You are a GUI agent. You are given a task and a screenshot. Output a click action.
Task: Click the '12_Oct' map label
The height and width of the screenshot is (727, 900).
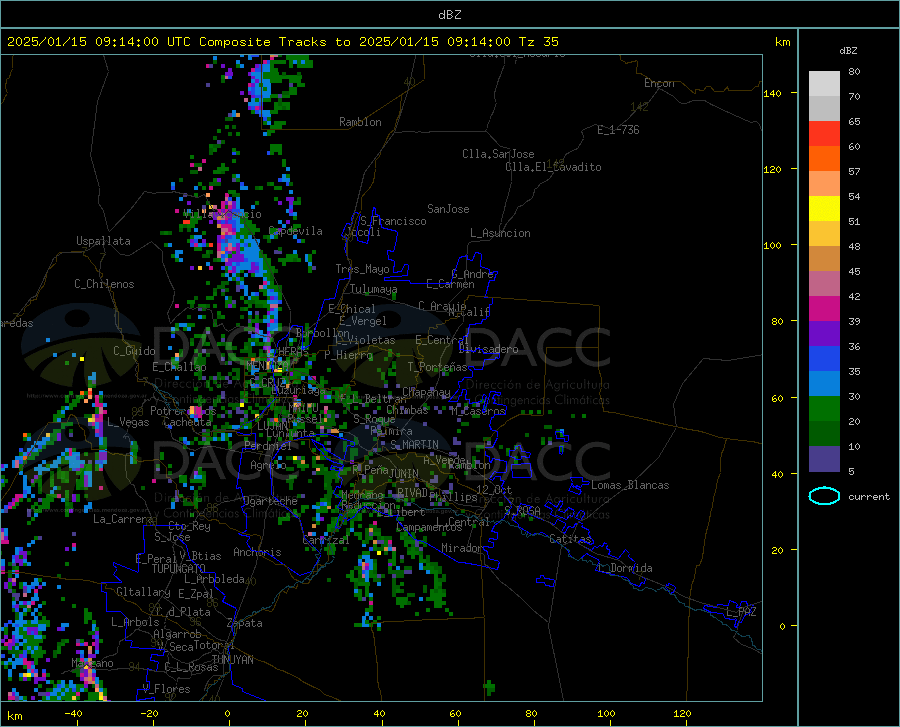tap(494, 489)
